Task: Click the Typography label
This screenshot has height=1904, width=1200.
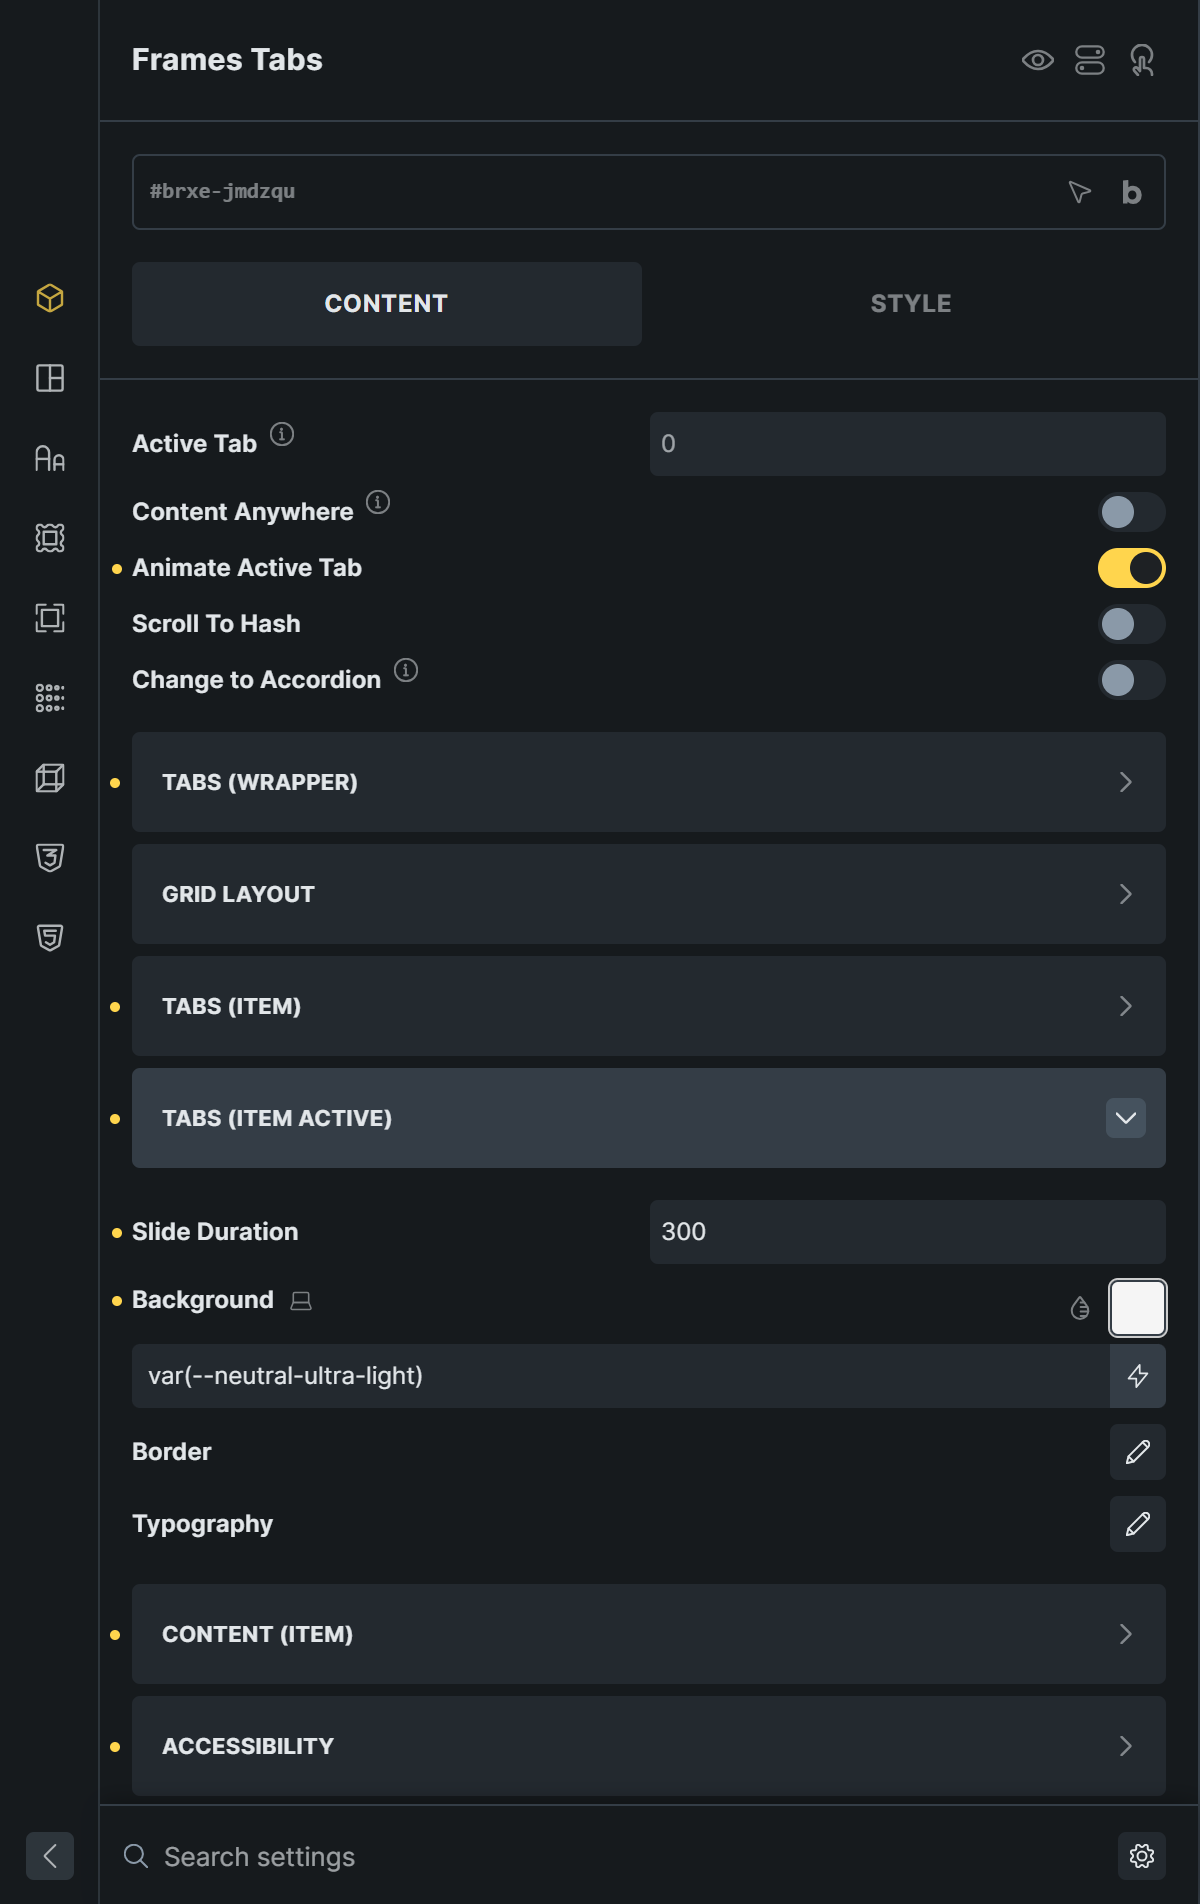Action: tap(203, 1524)
